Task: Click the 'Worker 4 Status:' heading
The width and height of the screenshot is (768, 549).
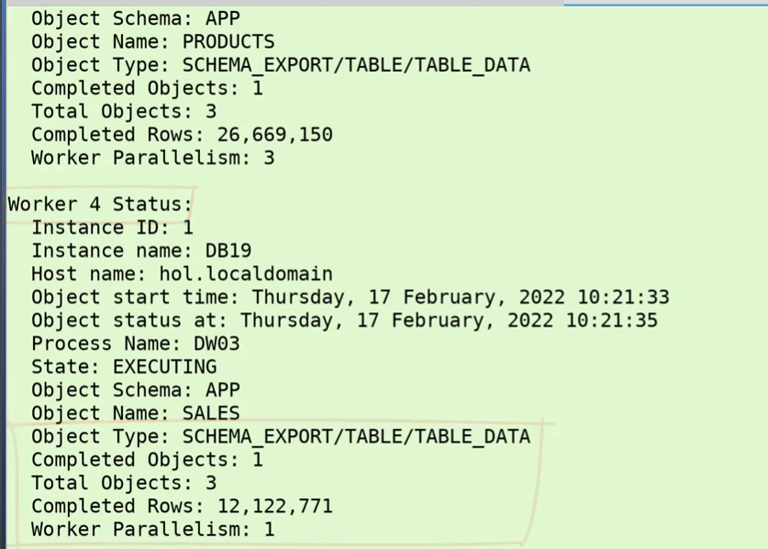Action: click(100, 204)
